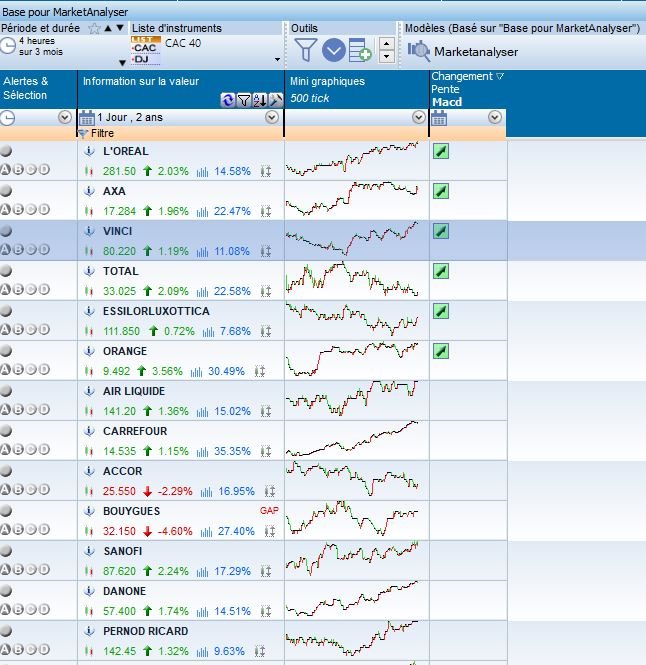Viewport: 646px width, 665px height.
Task: Select the PERNOD RICARD stock name
Action: tap(145, 631)
